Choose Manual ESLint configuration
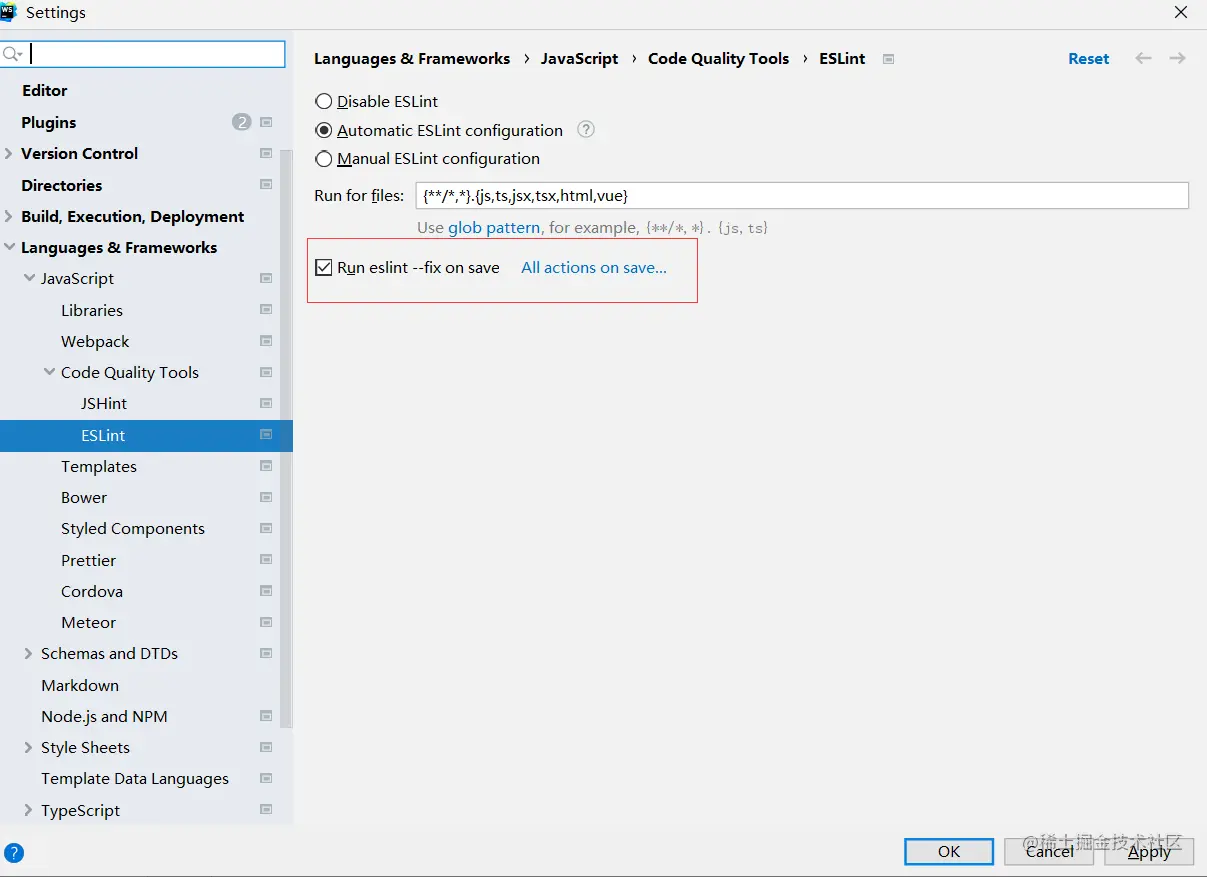Screen dimensions: 1207x877 [x=324, y=158]
